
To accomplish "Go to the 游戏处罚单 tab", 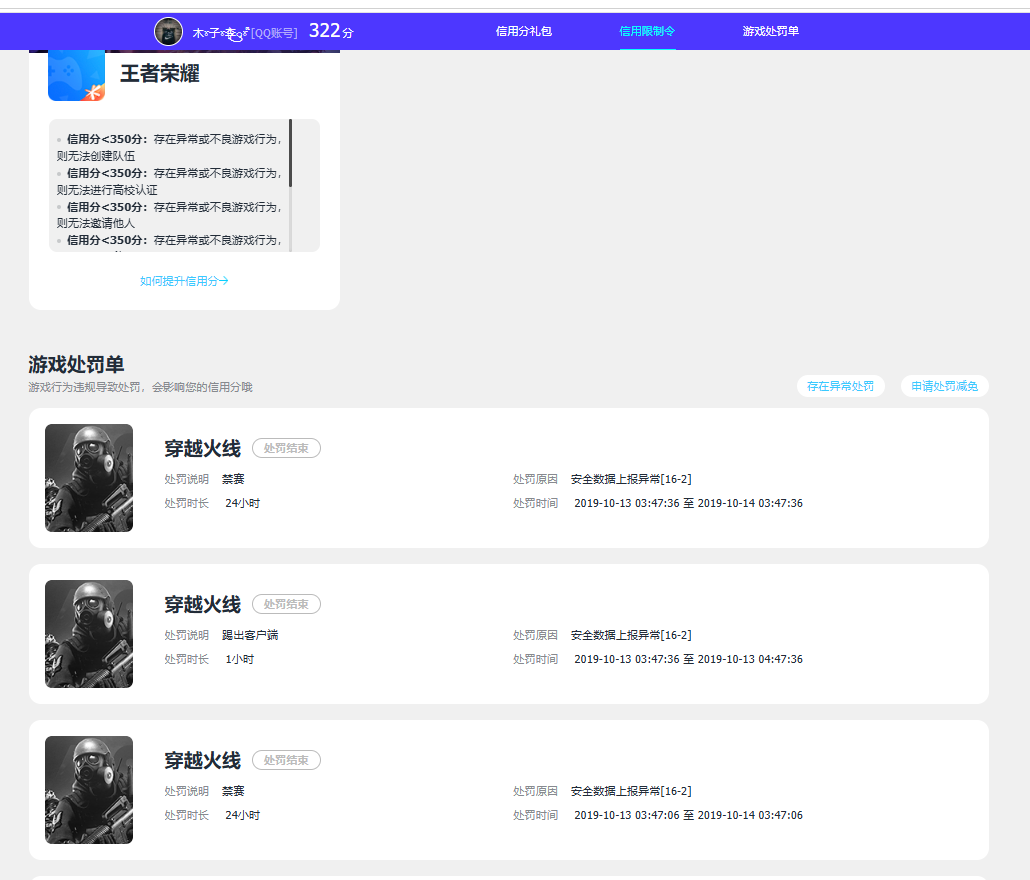I will point(771,31).
